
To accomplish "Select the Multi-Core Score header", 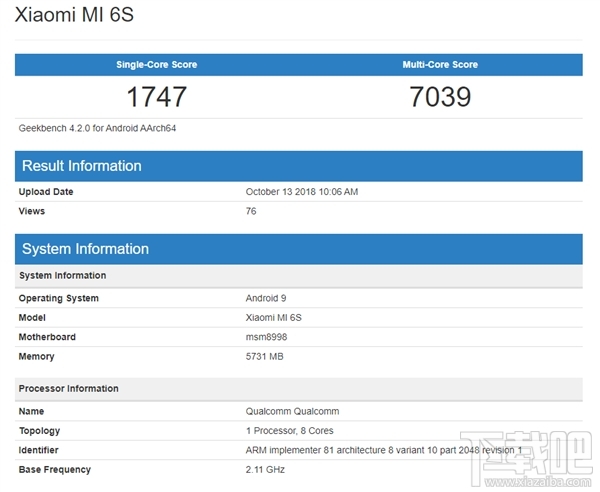I will pos(440,65).
